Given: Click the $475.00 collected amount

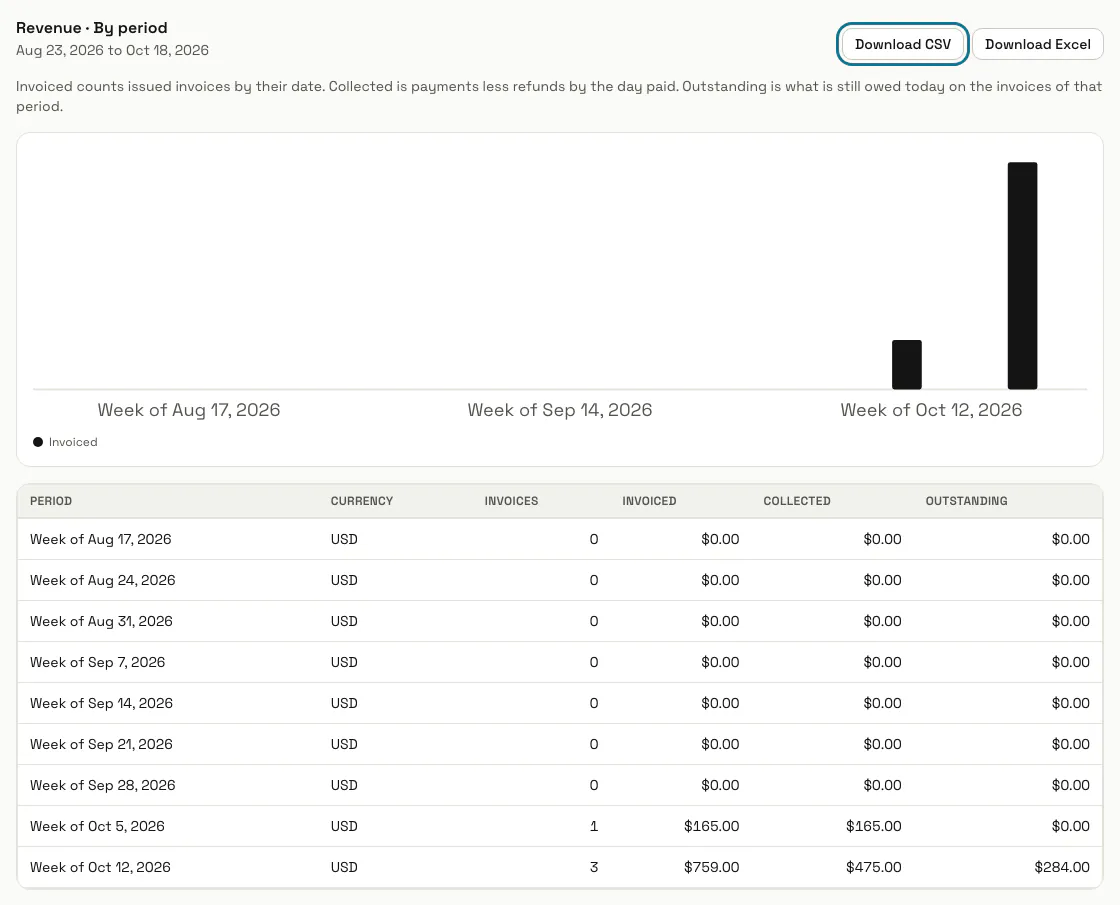Looking at the screenshot, I should [x=874, y=867].
